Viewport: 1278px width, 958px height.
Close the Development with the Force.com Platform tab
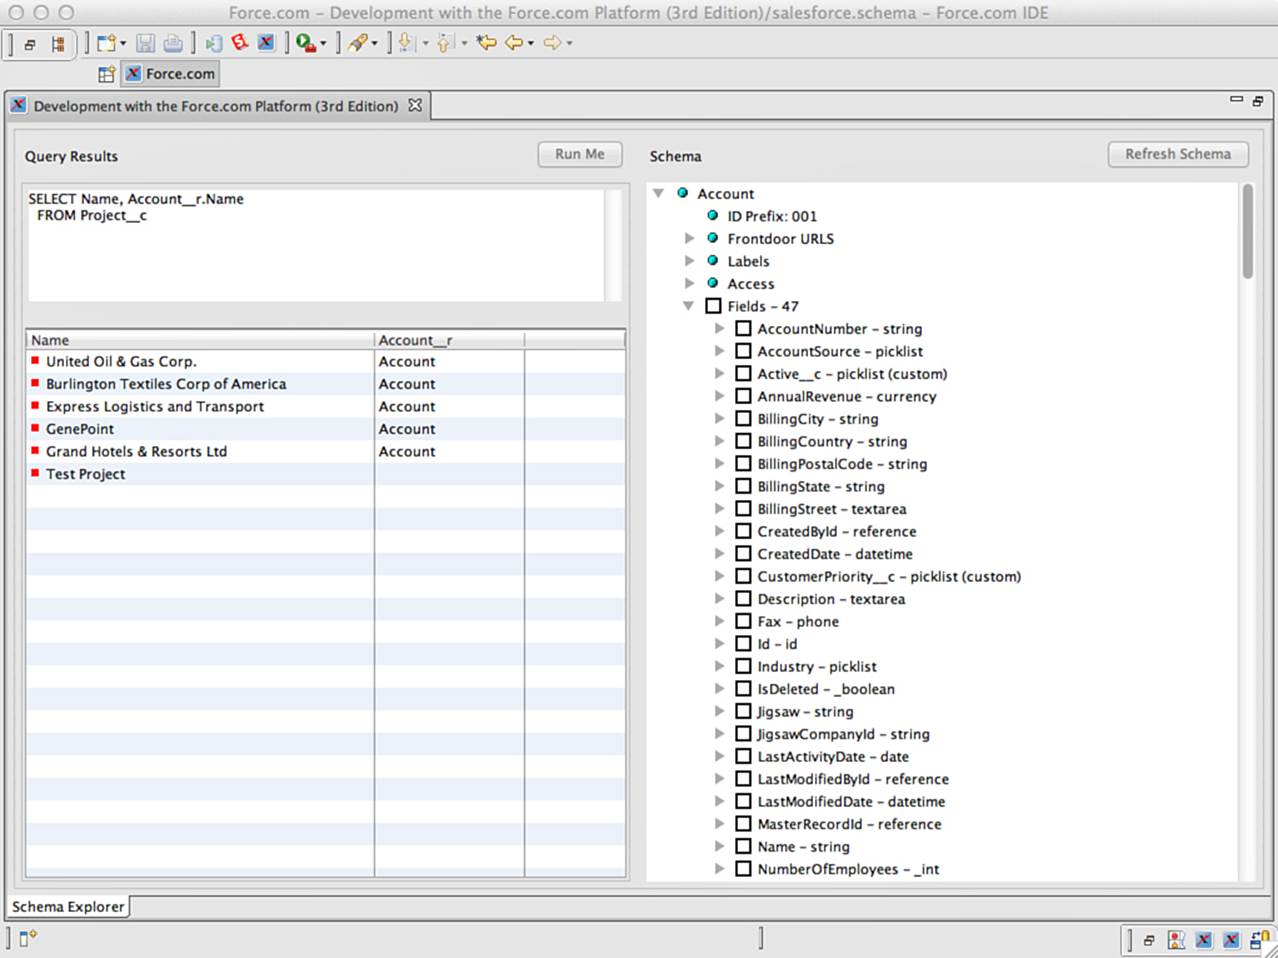415,105
